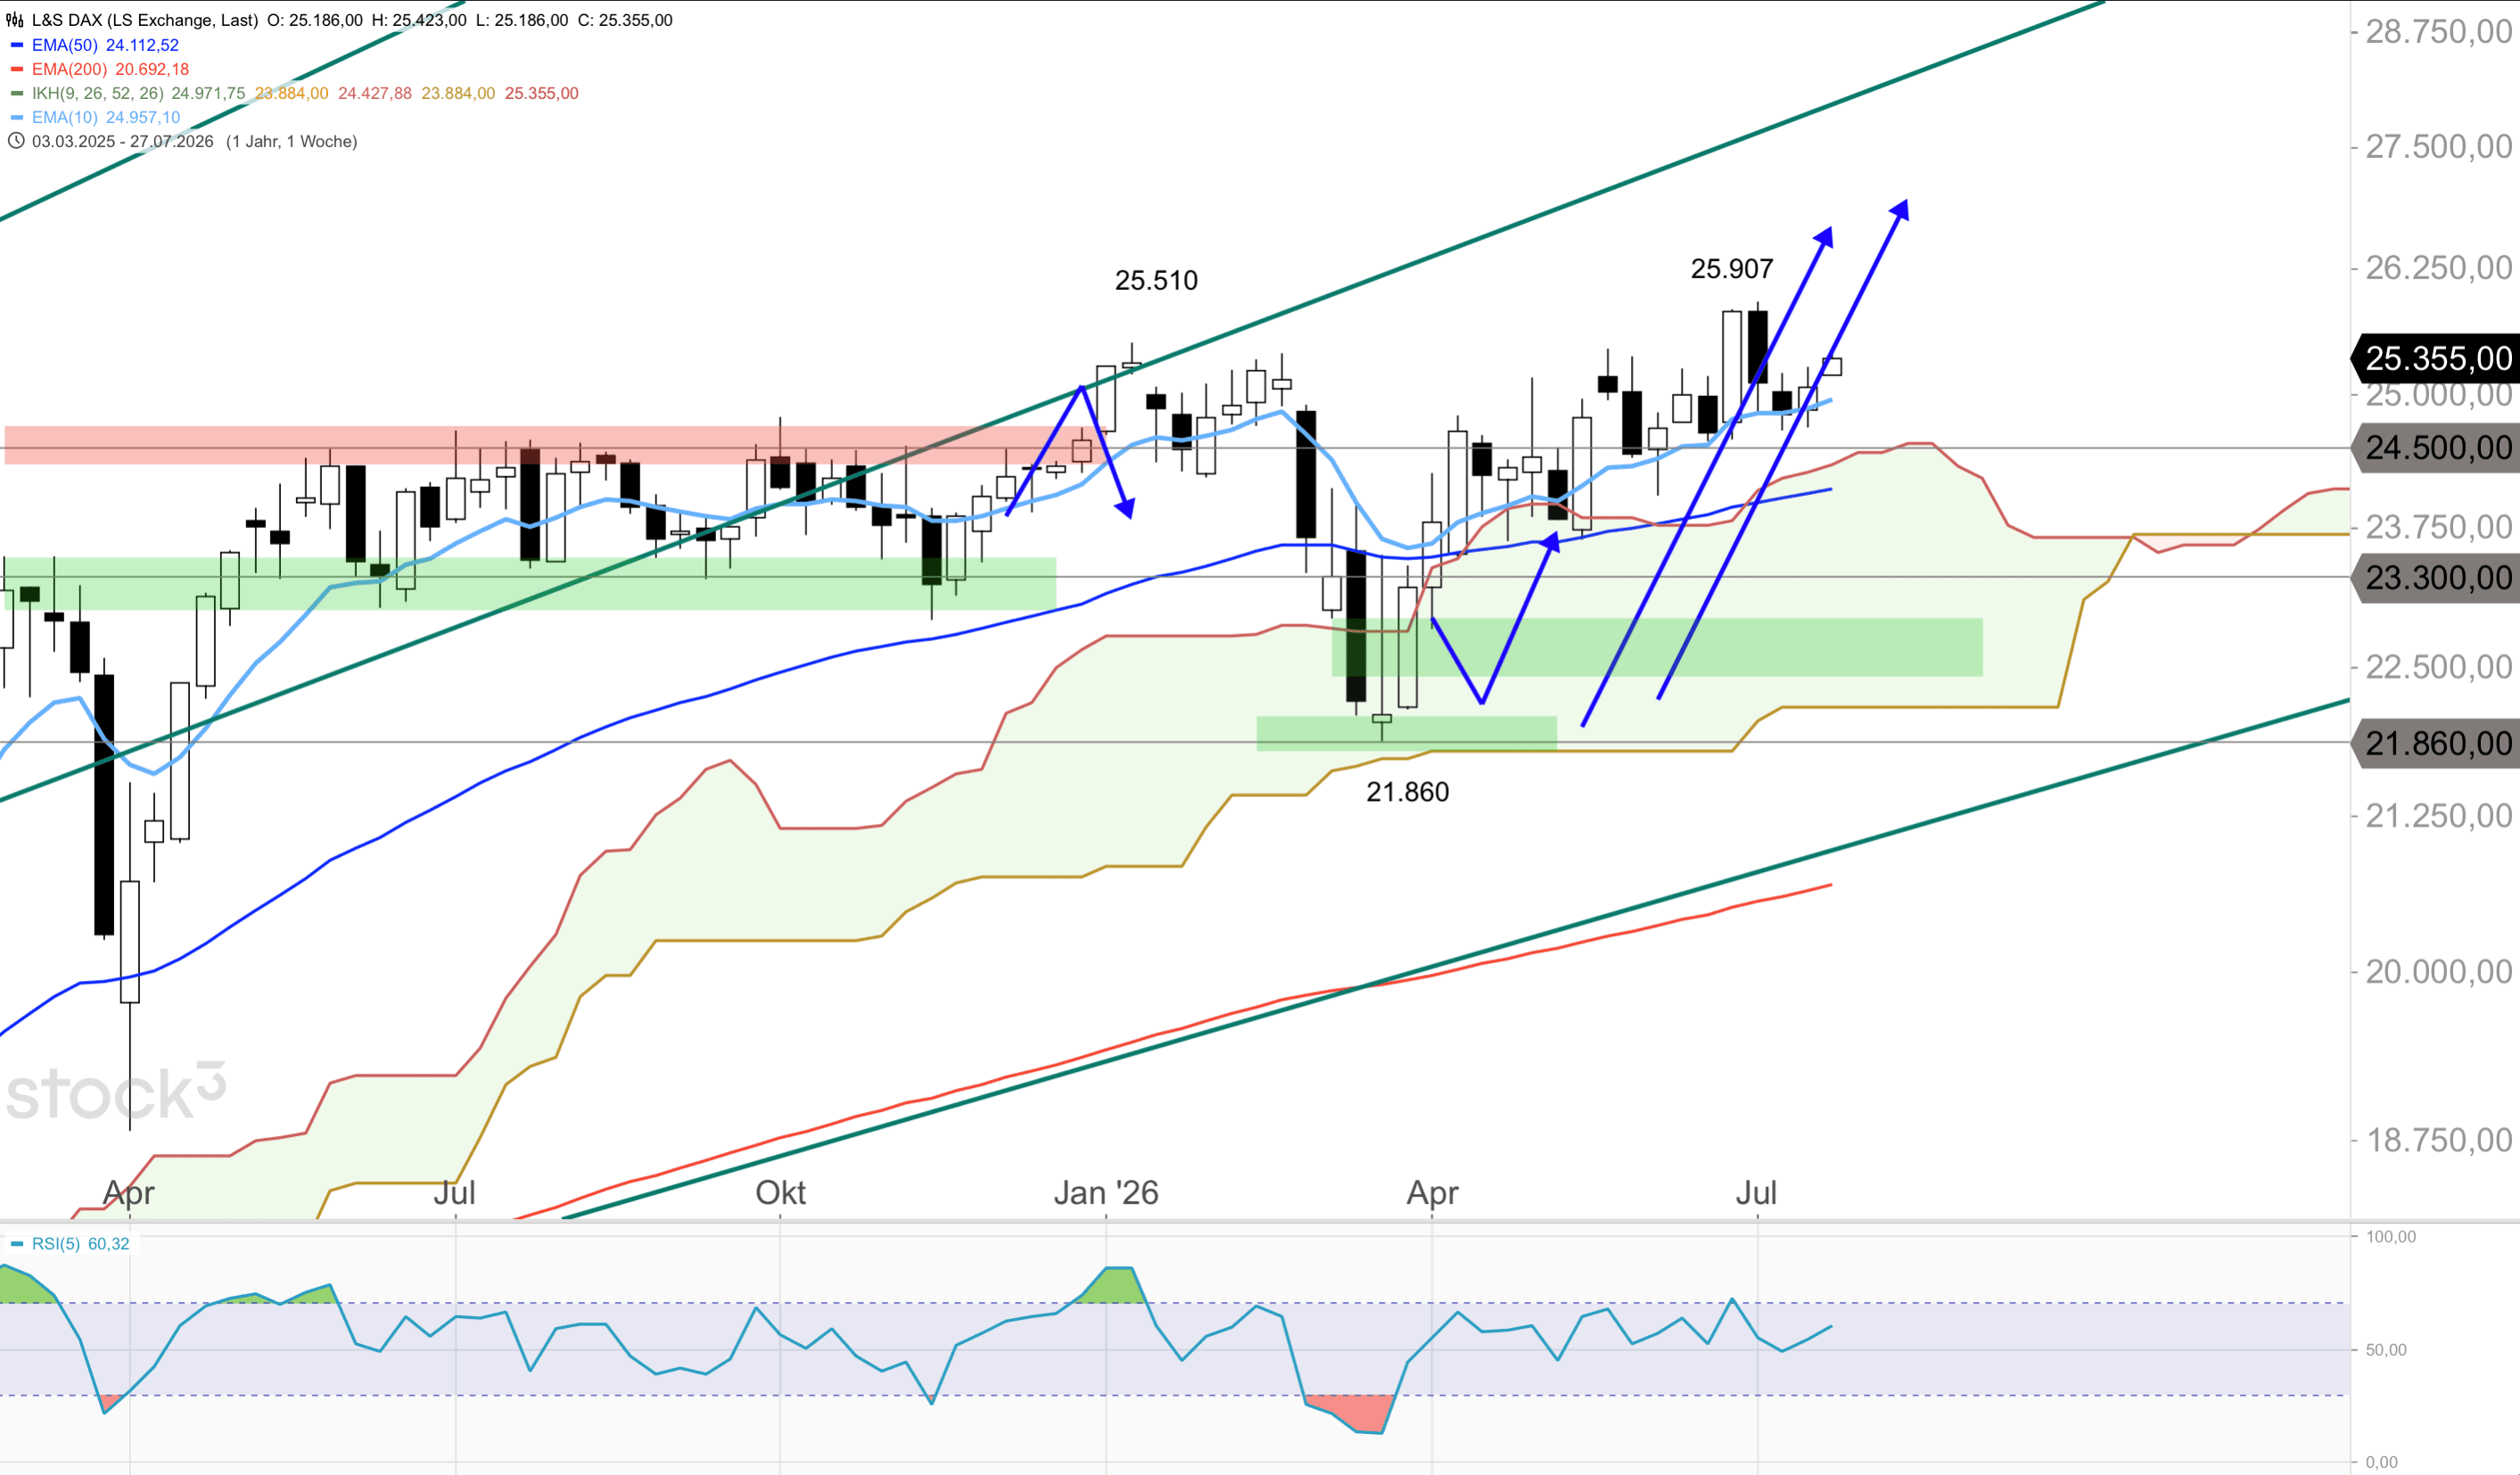
Task: Click the 25.907 high annotation label
Action: pos(1732,268)
